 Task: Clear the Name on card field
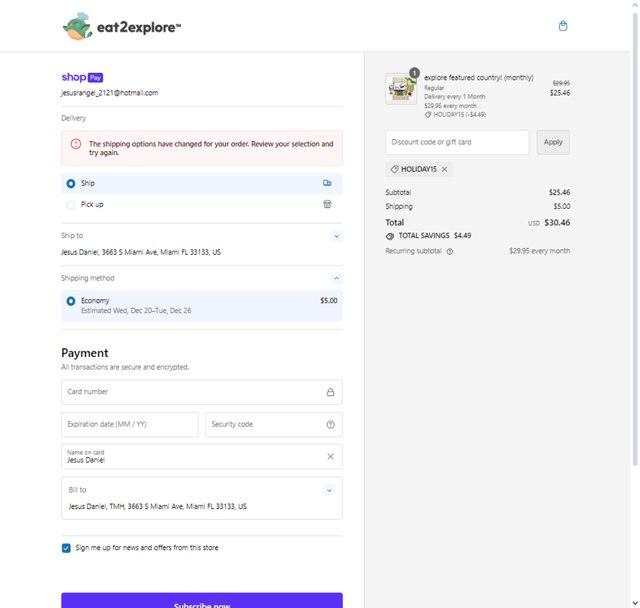click(x=331, y=457)
